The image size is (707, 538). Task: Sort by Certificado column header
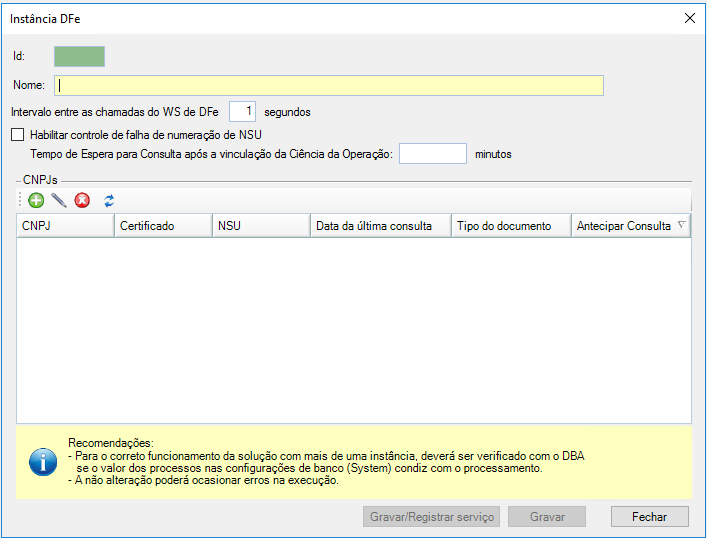point(164,226)
